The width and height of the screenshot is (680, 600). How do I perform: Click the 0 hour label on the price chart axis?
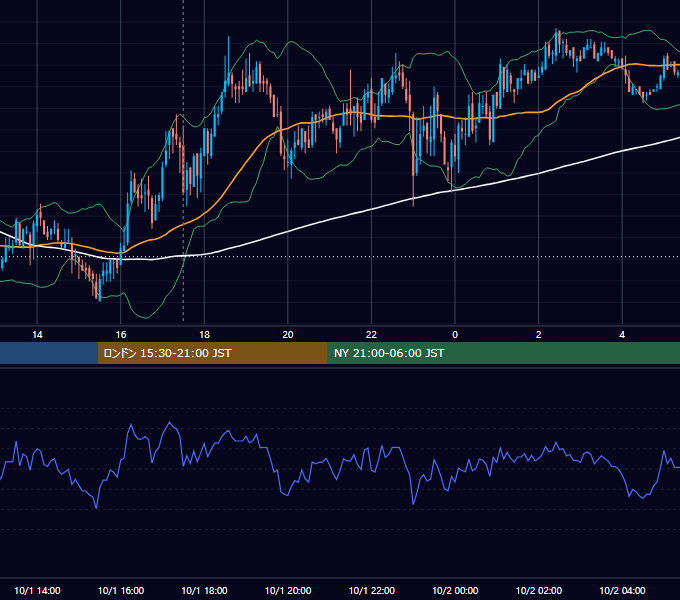(455, 335)
